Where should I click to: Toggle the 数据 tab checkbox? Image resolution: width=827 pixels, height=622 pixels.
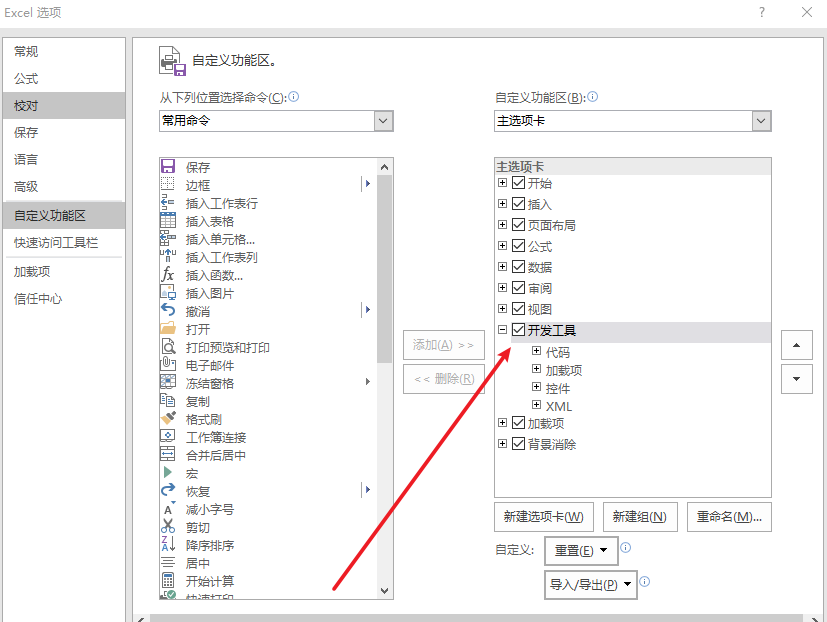(518, 266)
